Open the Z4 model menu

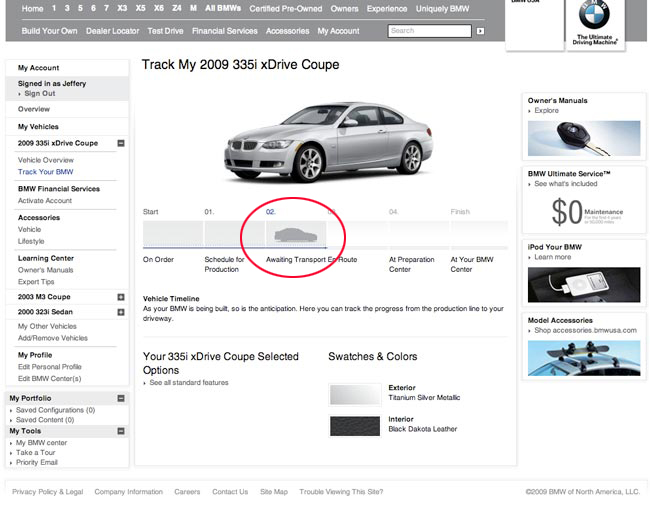tap(177, 8)
